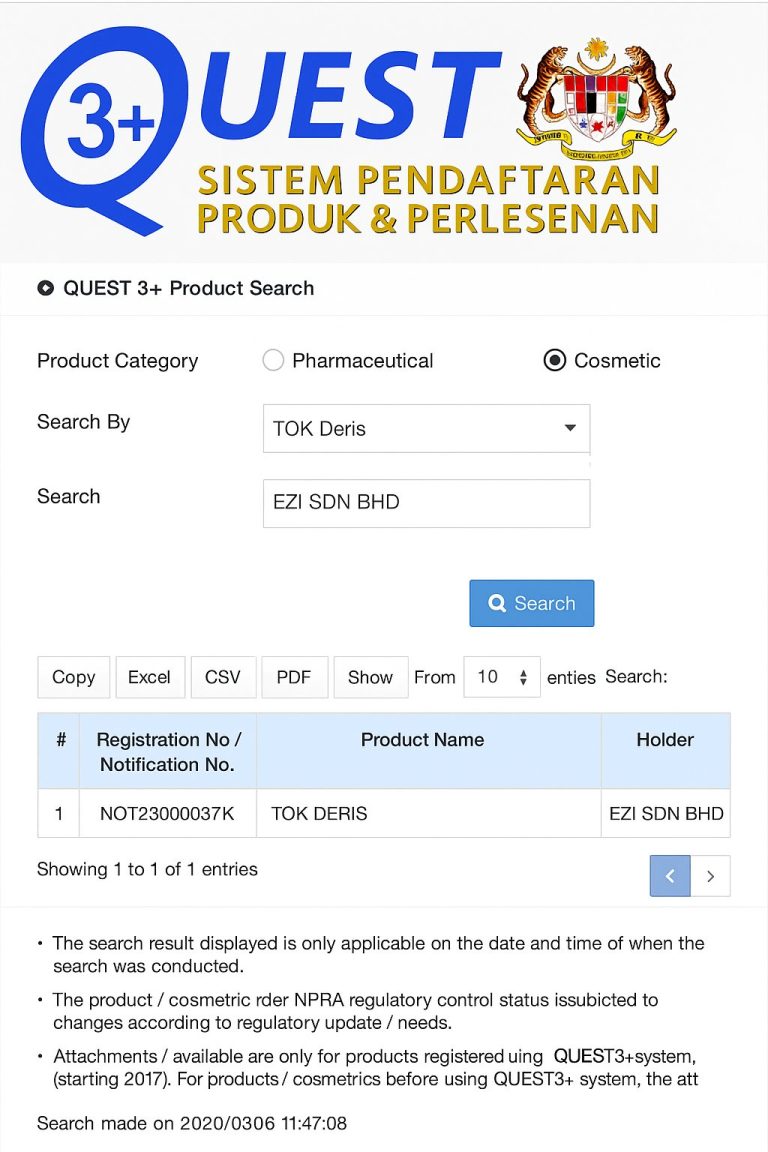The height and width of the screenshot is (1152, 768).
Task: Select the Pharmaceutical radio button
Action: pos(273,361)
